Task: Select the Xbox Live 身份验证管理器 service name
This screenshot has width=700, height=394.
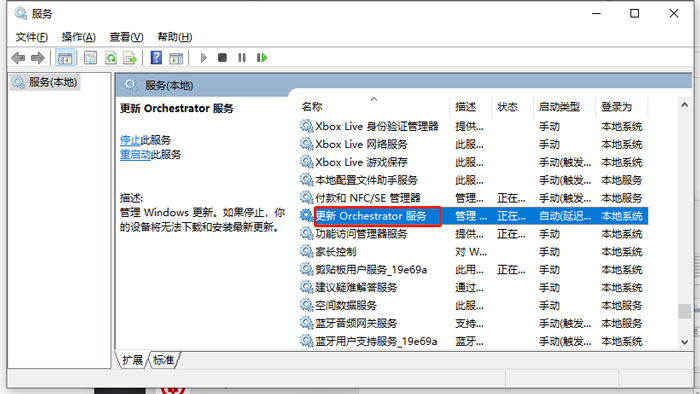Action: pyautogui.click(x=377, y=126)
